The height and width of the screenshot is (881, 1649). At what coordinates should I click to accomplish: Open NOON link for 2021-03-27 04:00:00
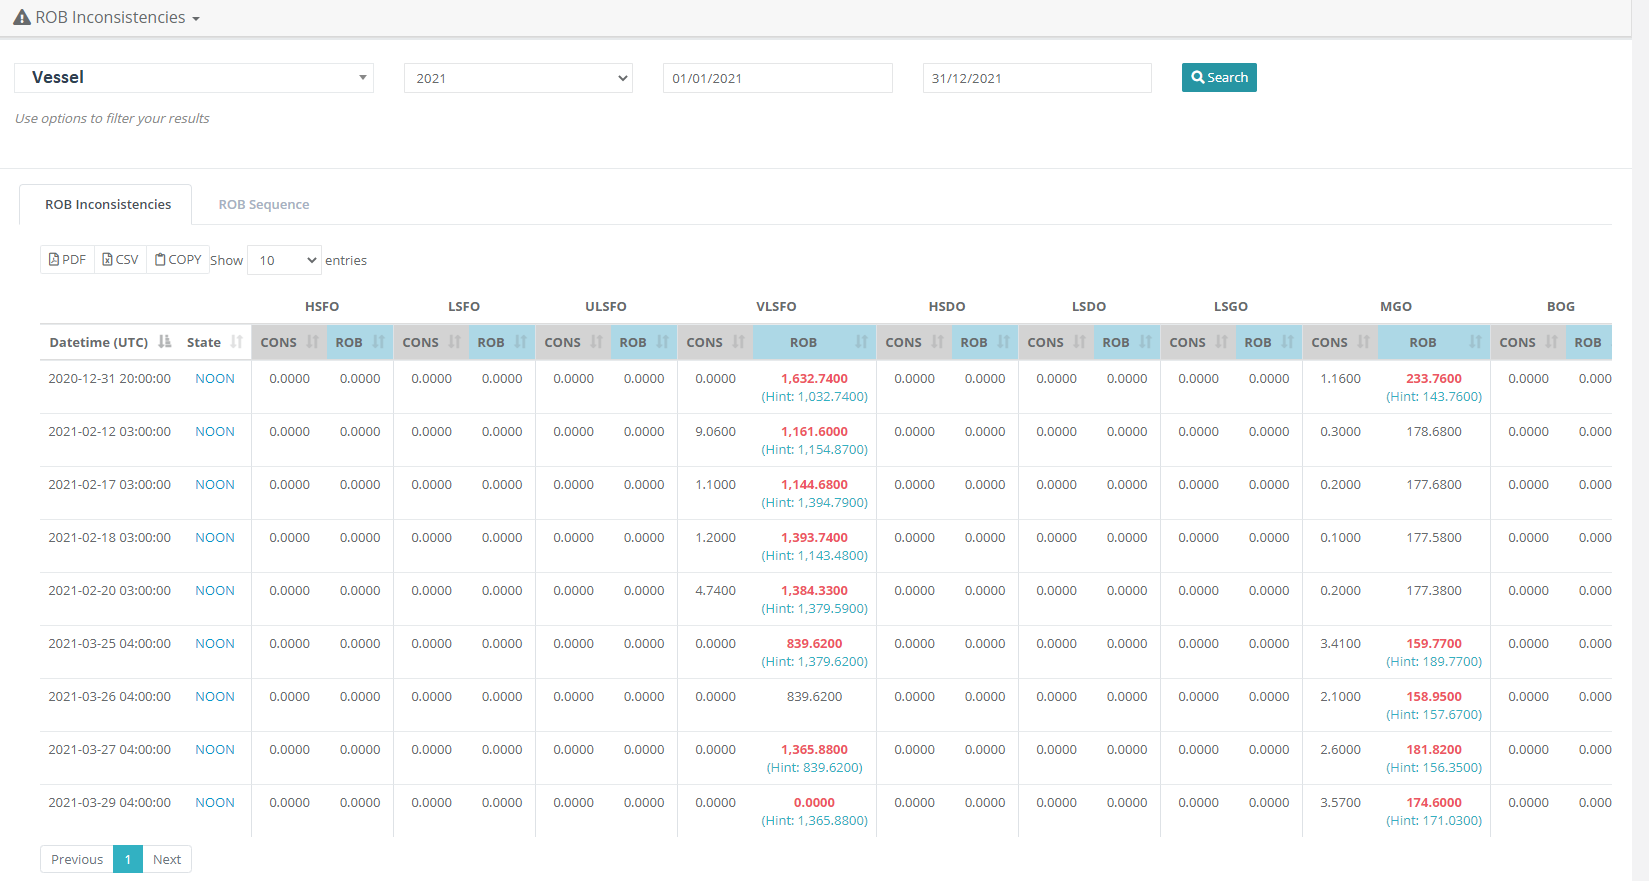pos(215,750)
